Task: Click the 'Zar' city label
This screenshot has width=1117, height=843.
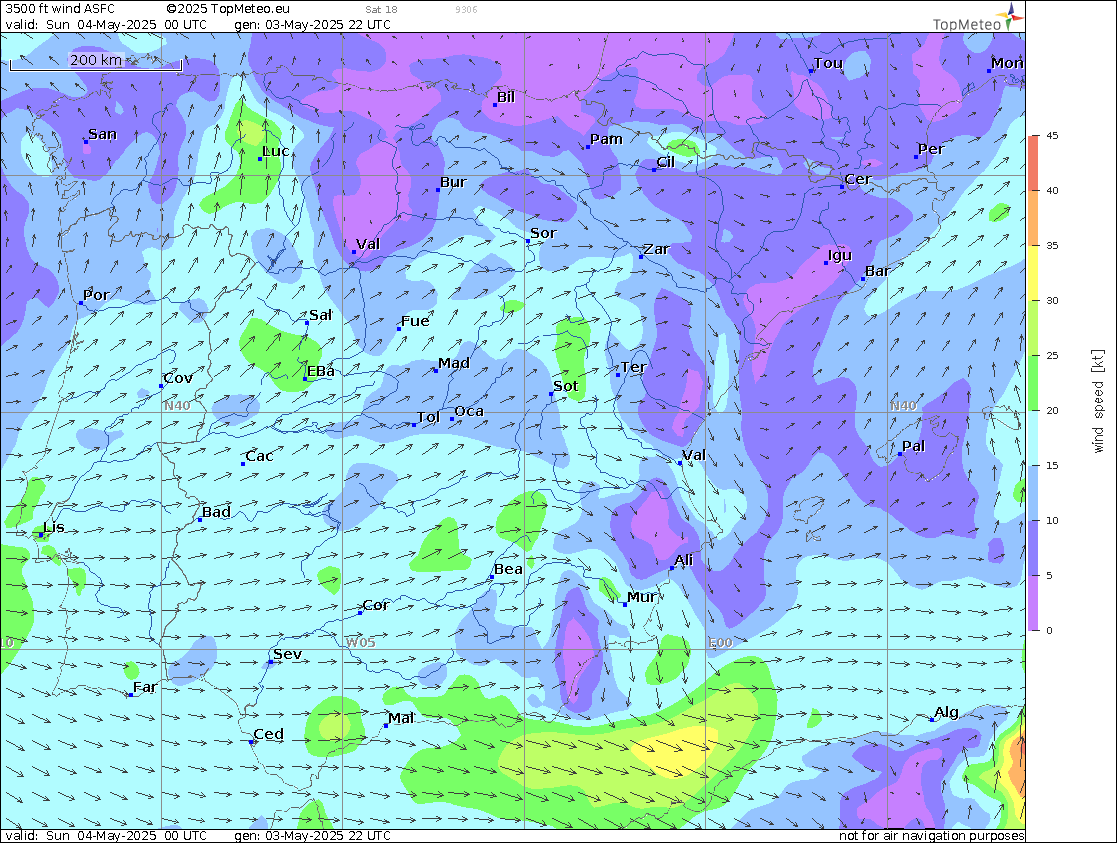Action: [656, 249]
